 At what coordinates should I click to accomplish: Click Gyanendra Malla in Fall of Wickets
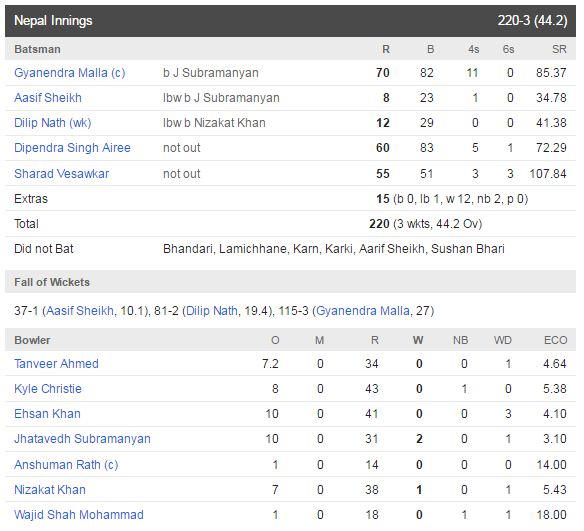click(x=363, y=311)
